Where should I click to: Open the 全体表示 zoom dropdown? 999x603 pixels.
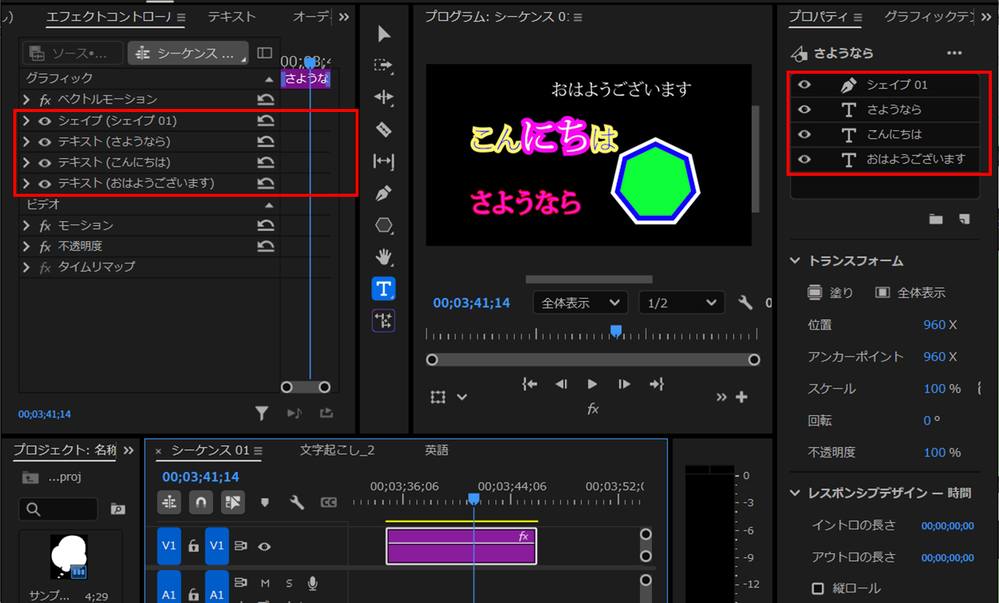coord(580,303)
